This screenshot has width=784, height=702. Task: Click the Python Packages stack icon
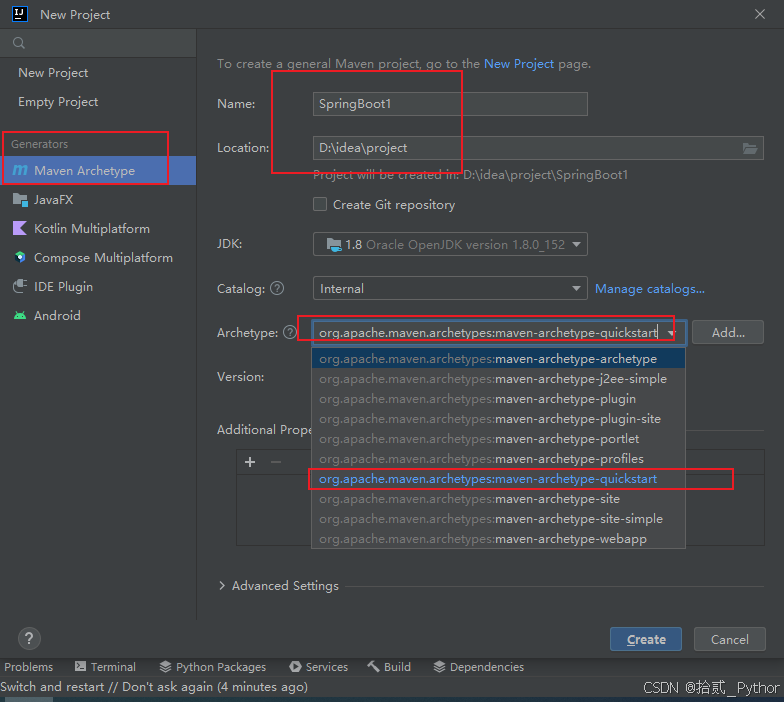[x=165, y=666]
